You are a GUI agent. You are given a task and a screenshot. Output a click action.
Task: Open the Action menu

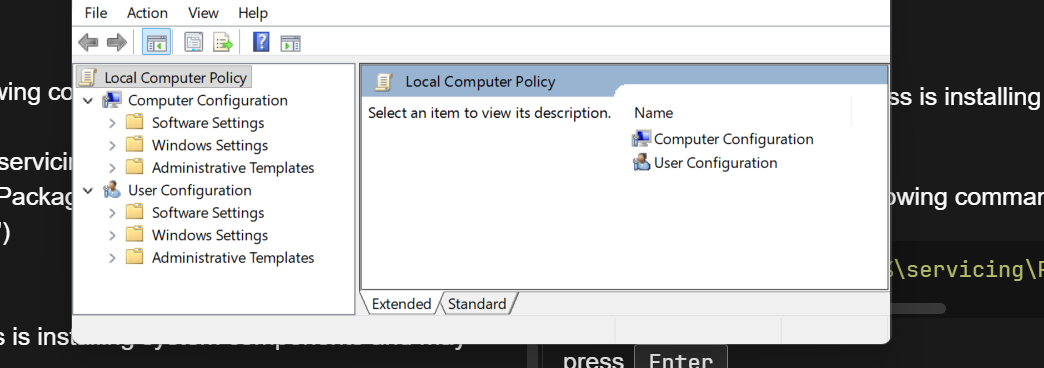(x=147, y=13)
